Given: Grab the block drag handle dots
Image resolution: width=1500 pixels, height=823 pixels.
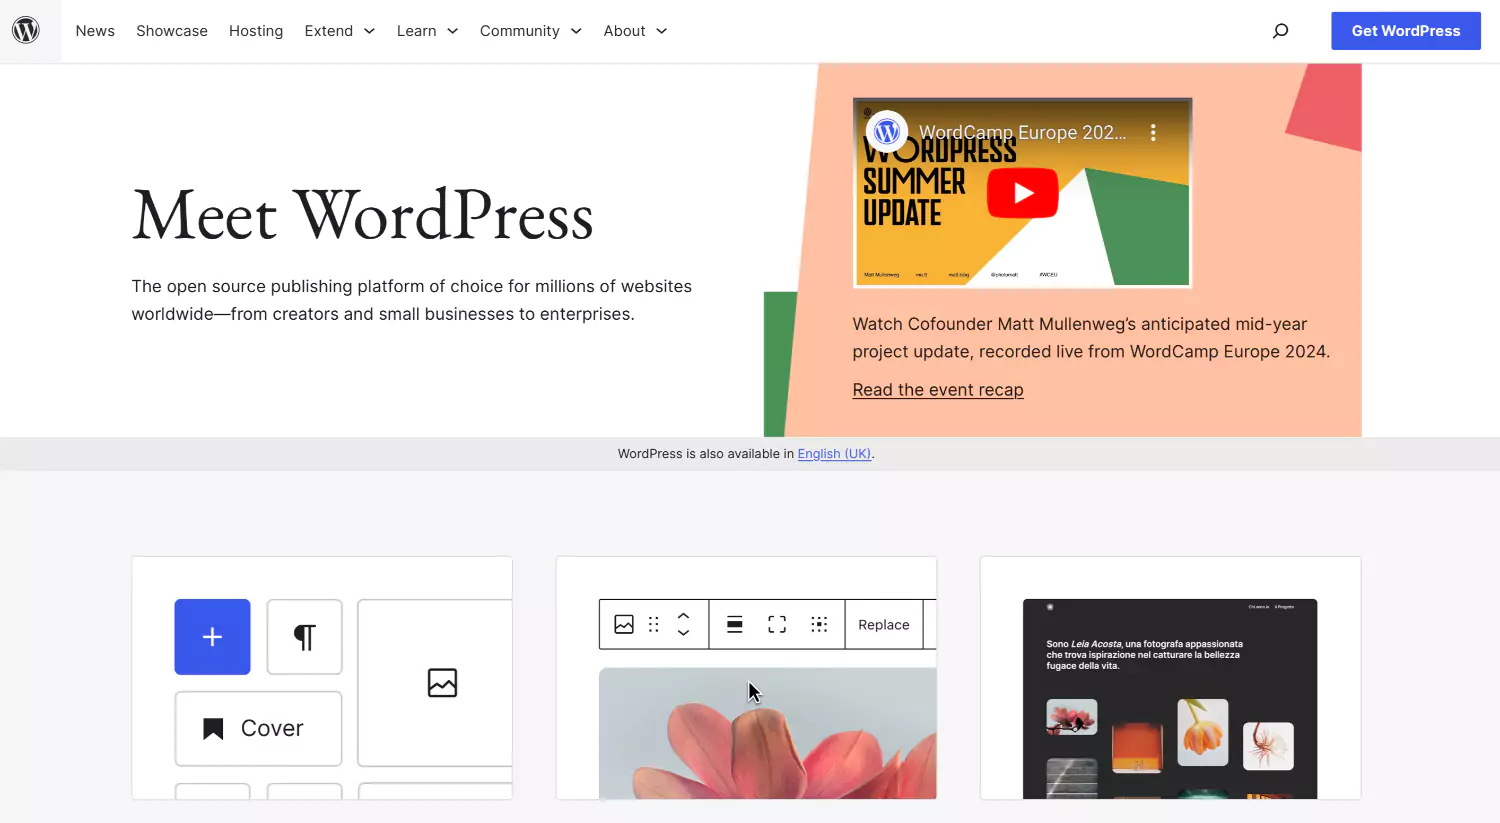Looking at the screenshot, I should [654, 624].
